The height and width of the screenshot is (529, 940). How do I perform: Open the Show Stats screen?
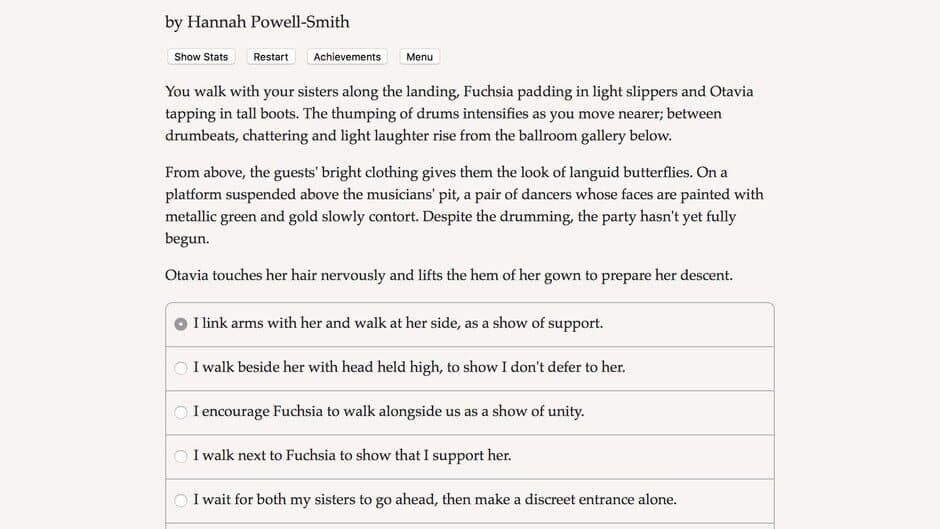point(201,57)
